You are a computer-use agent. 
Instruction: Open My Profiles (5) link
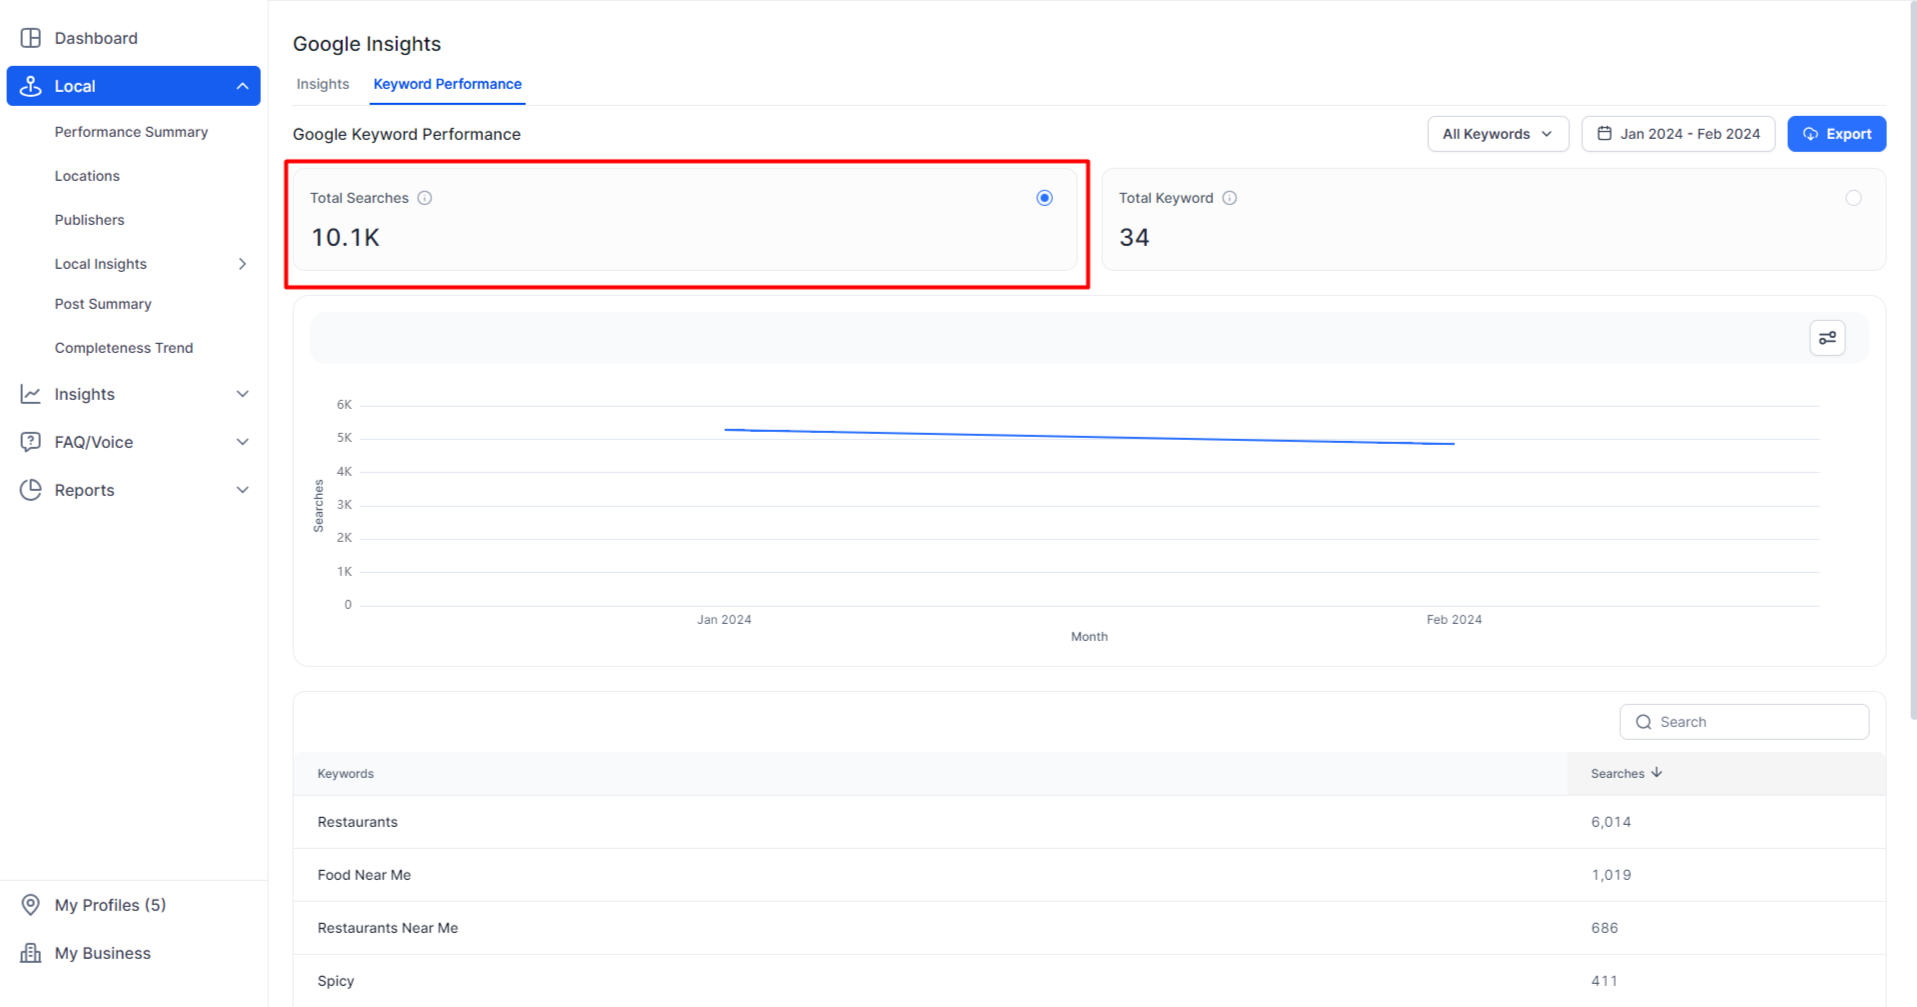pyautogui.click(x=110, y=905)
